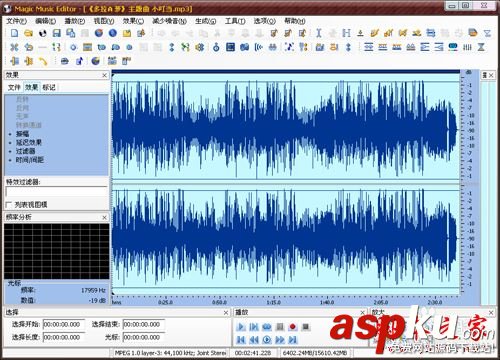The height and width of the screenshot is (360, 500).
Task: Click the 00:02:41.228 duration in status bar
Action: (253, 353)
